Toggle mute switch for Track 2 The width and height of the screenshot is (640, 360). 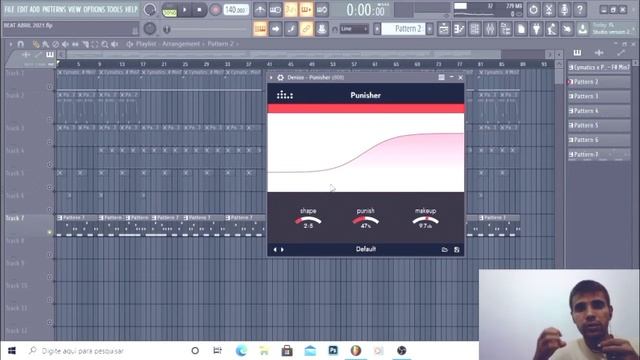50,119
